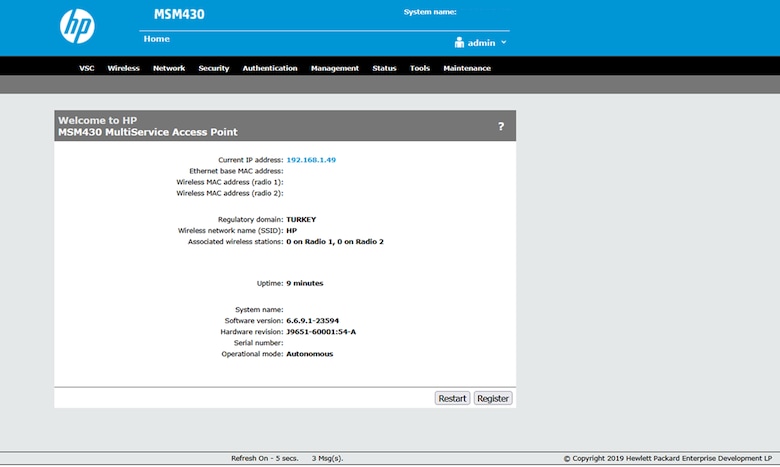
Task: Click the Ethernet base MAC address label
Action: (236, 171)
